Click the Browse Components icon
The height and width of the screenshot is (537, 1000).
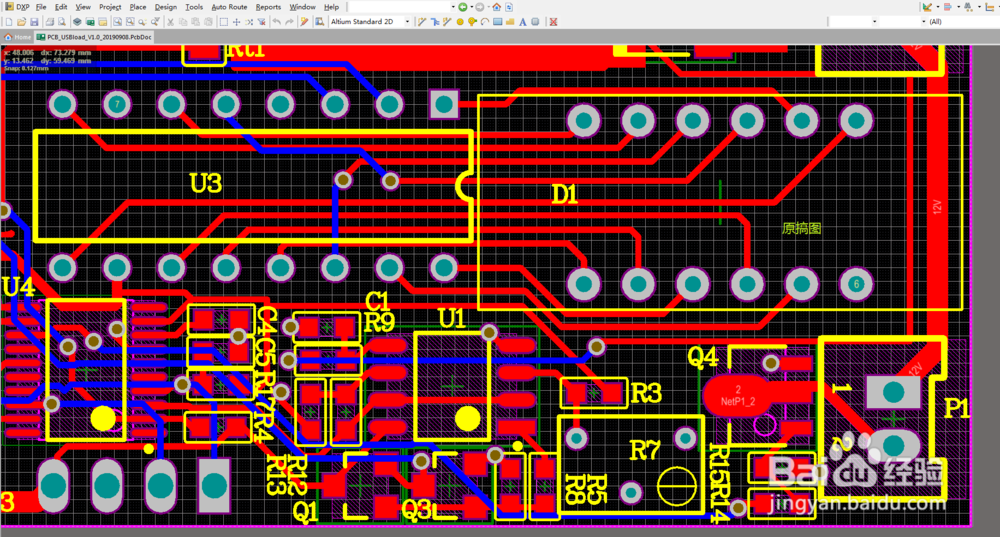coord(320,22)
